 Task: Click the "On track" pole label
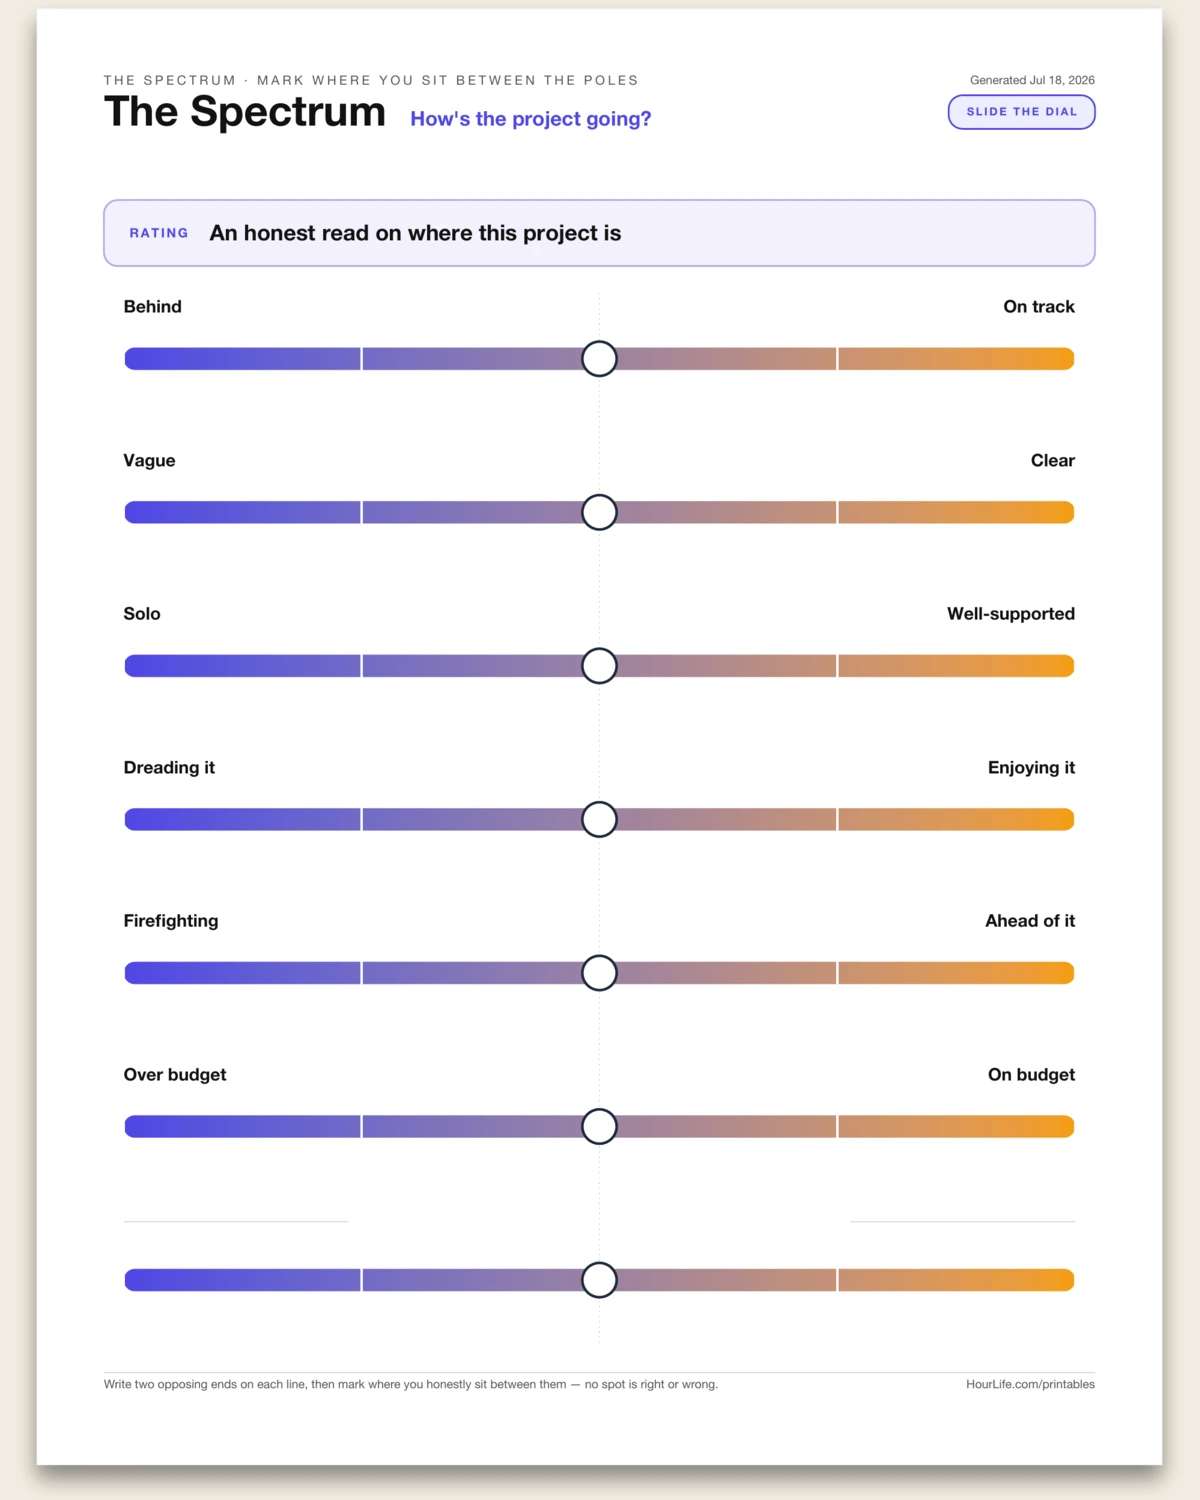coord(1039,307)
